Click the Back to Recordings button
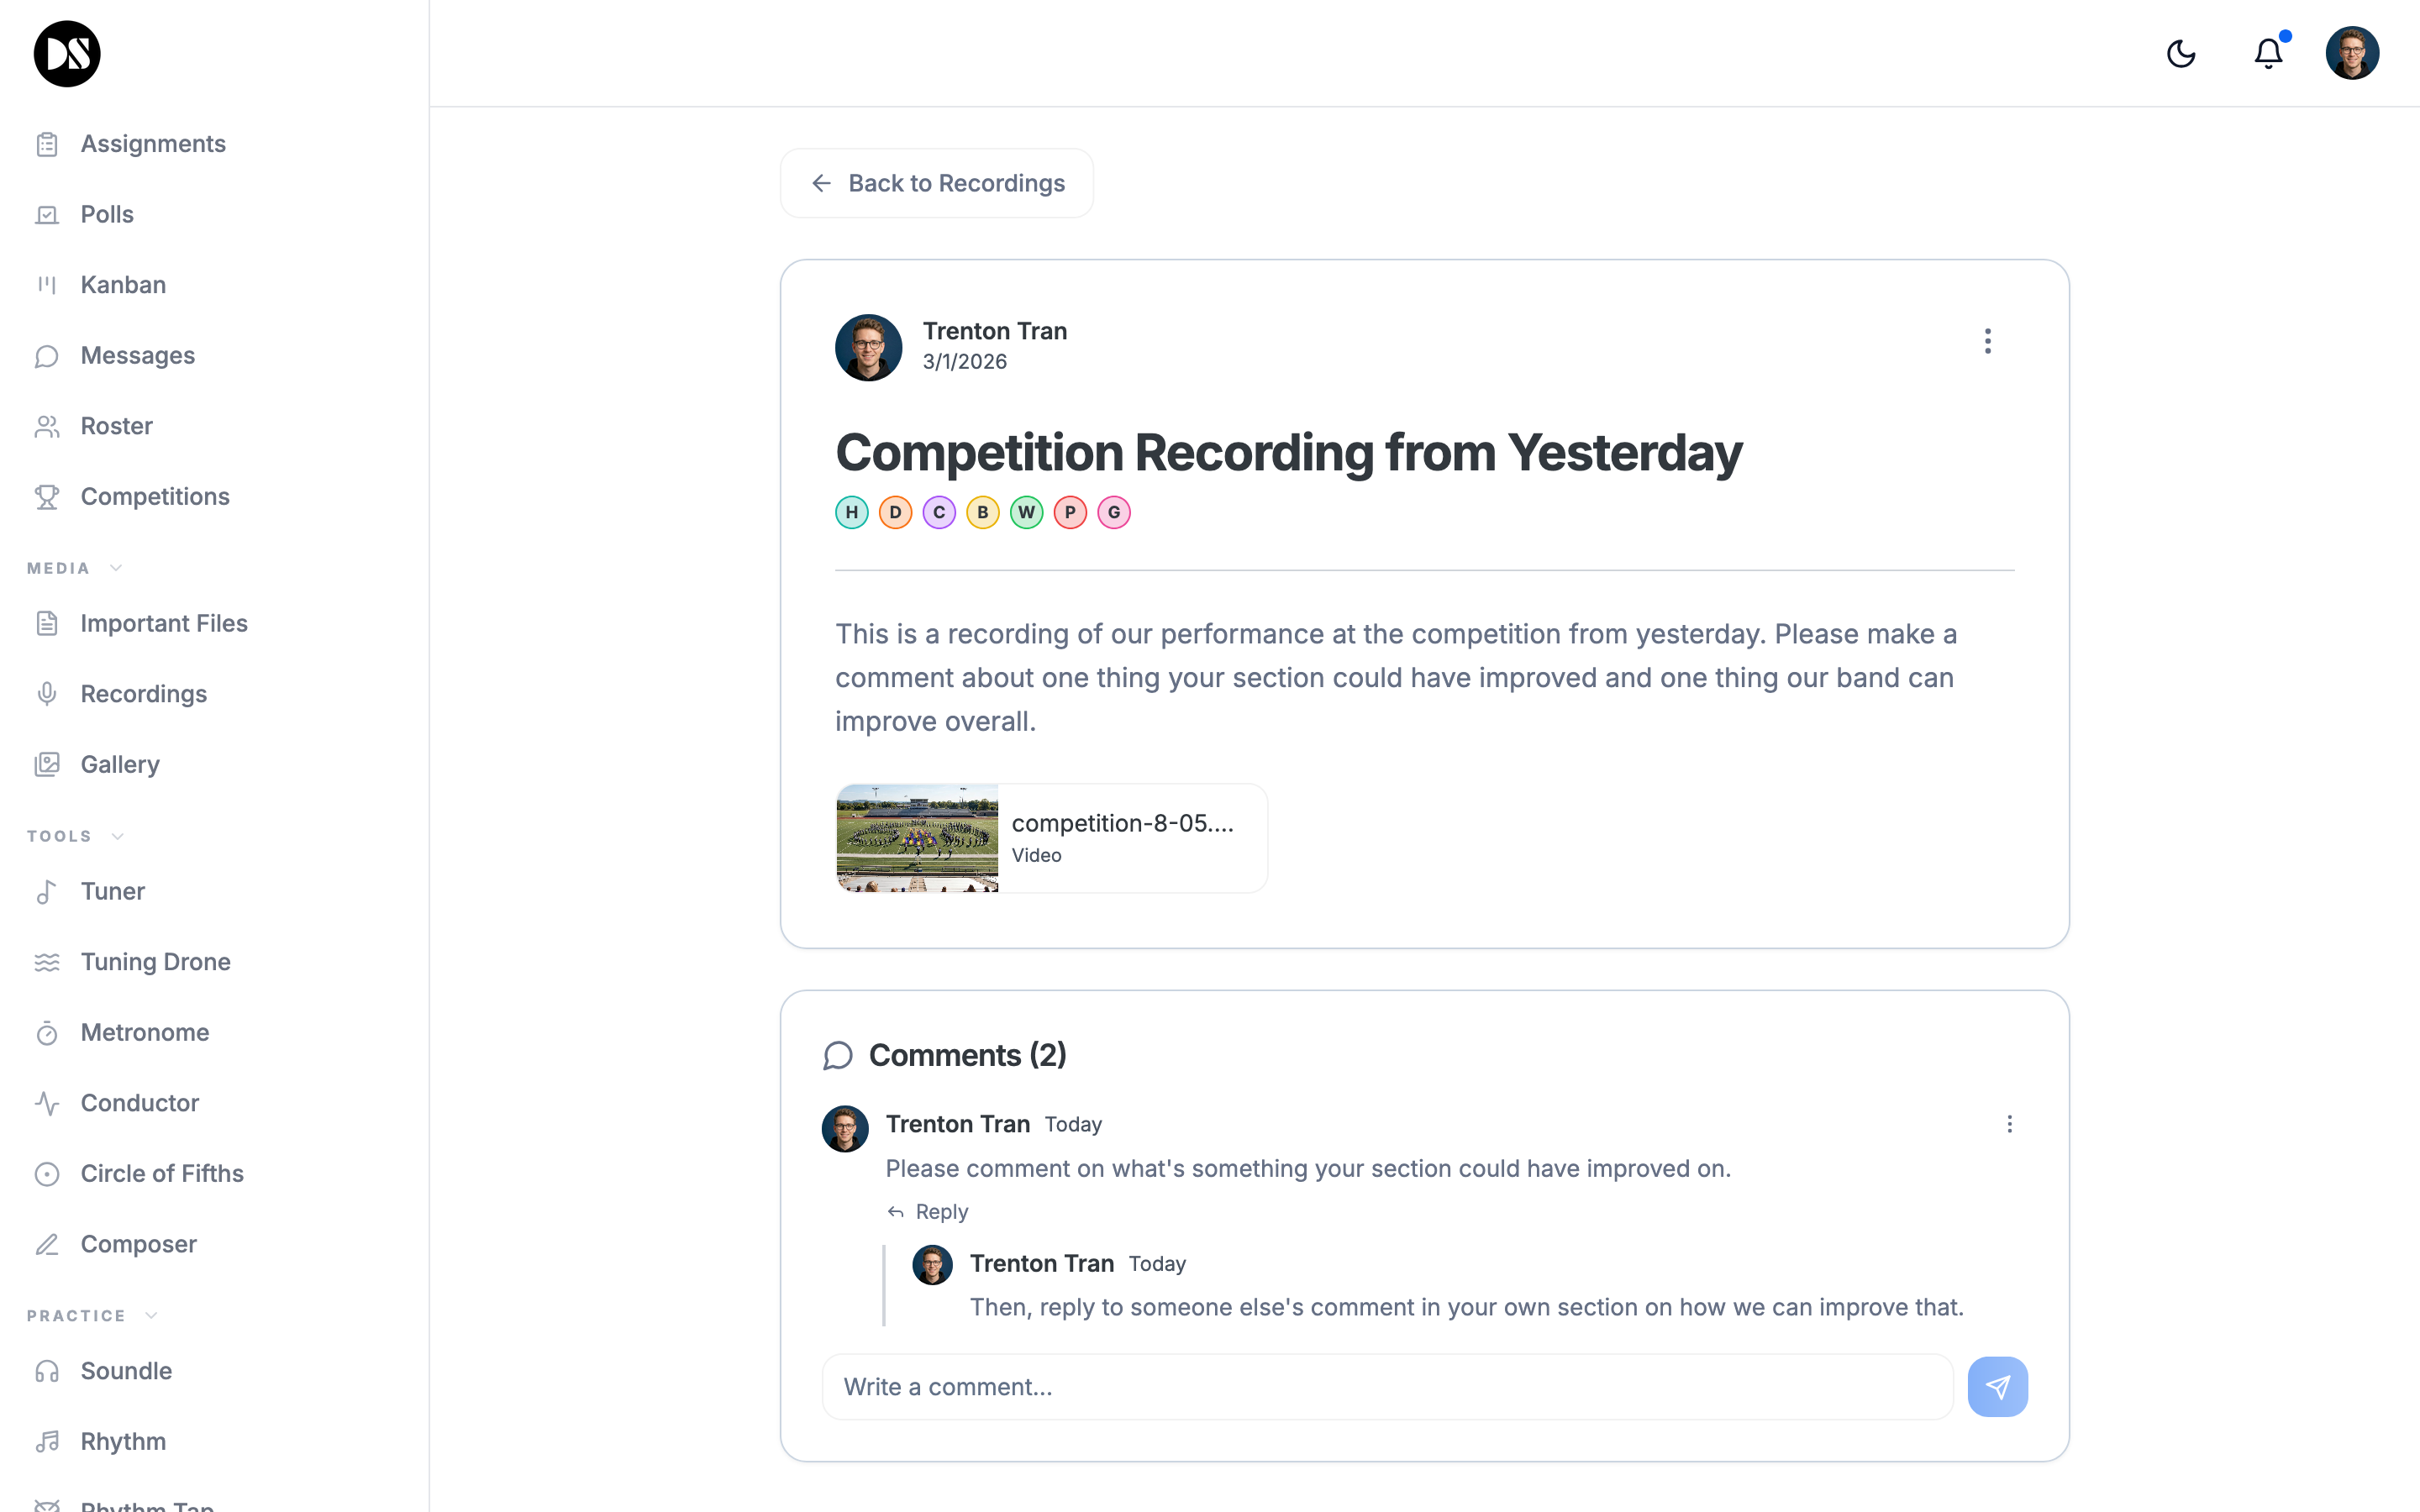2420x1512 pixels. (x=936, y=182)
